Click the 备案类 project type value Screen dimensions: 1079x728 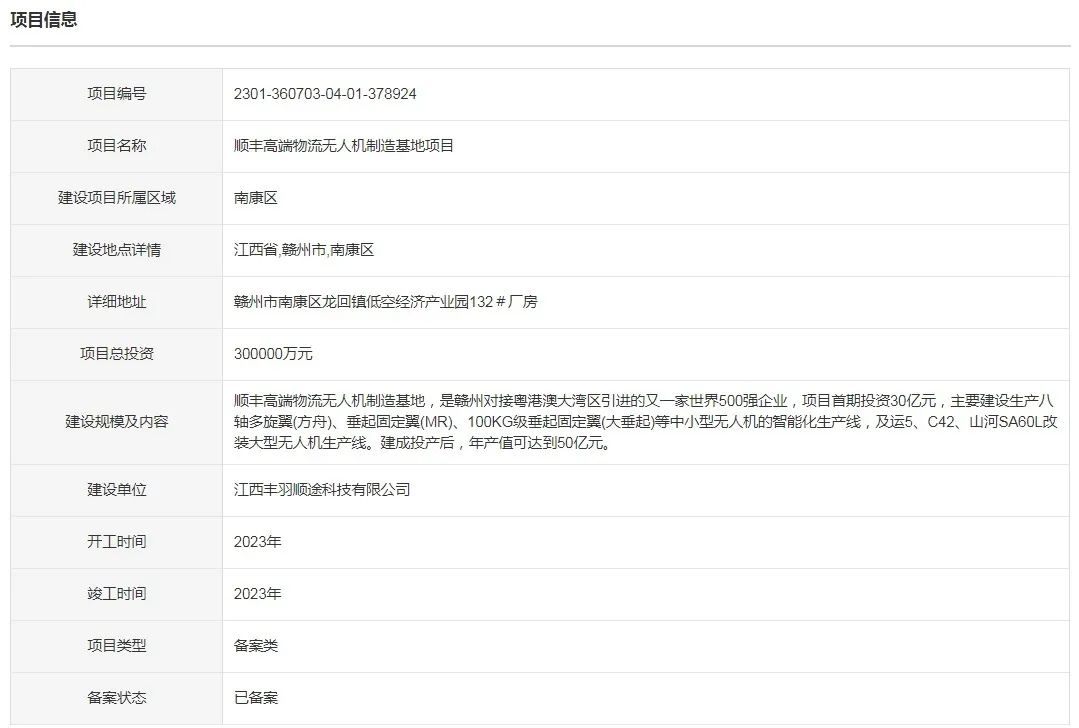point(255,646)
